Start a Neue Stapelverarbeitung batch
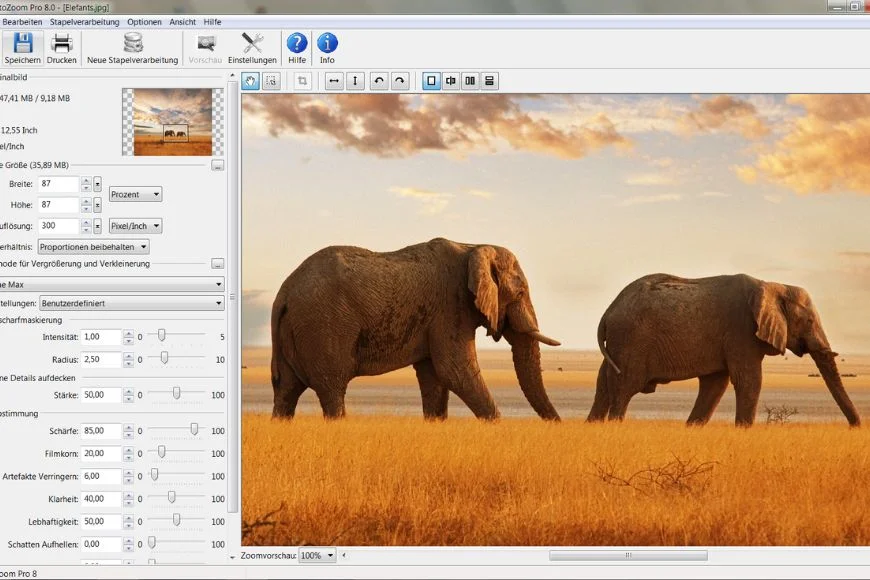Image resolution: width=870 pixels, height=580 pixels. point(132,44)
